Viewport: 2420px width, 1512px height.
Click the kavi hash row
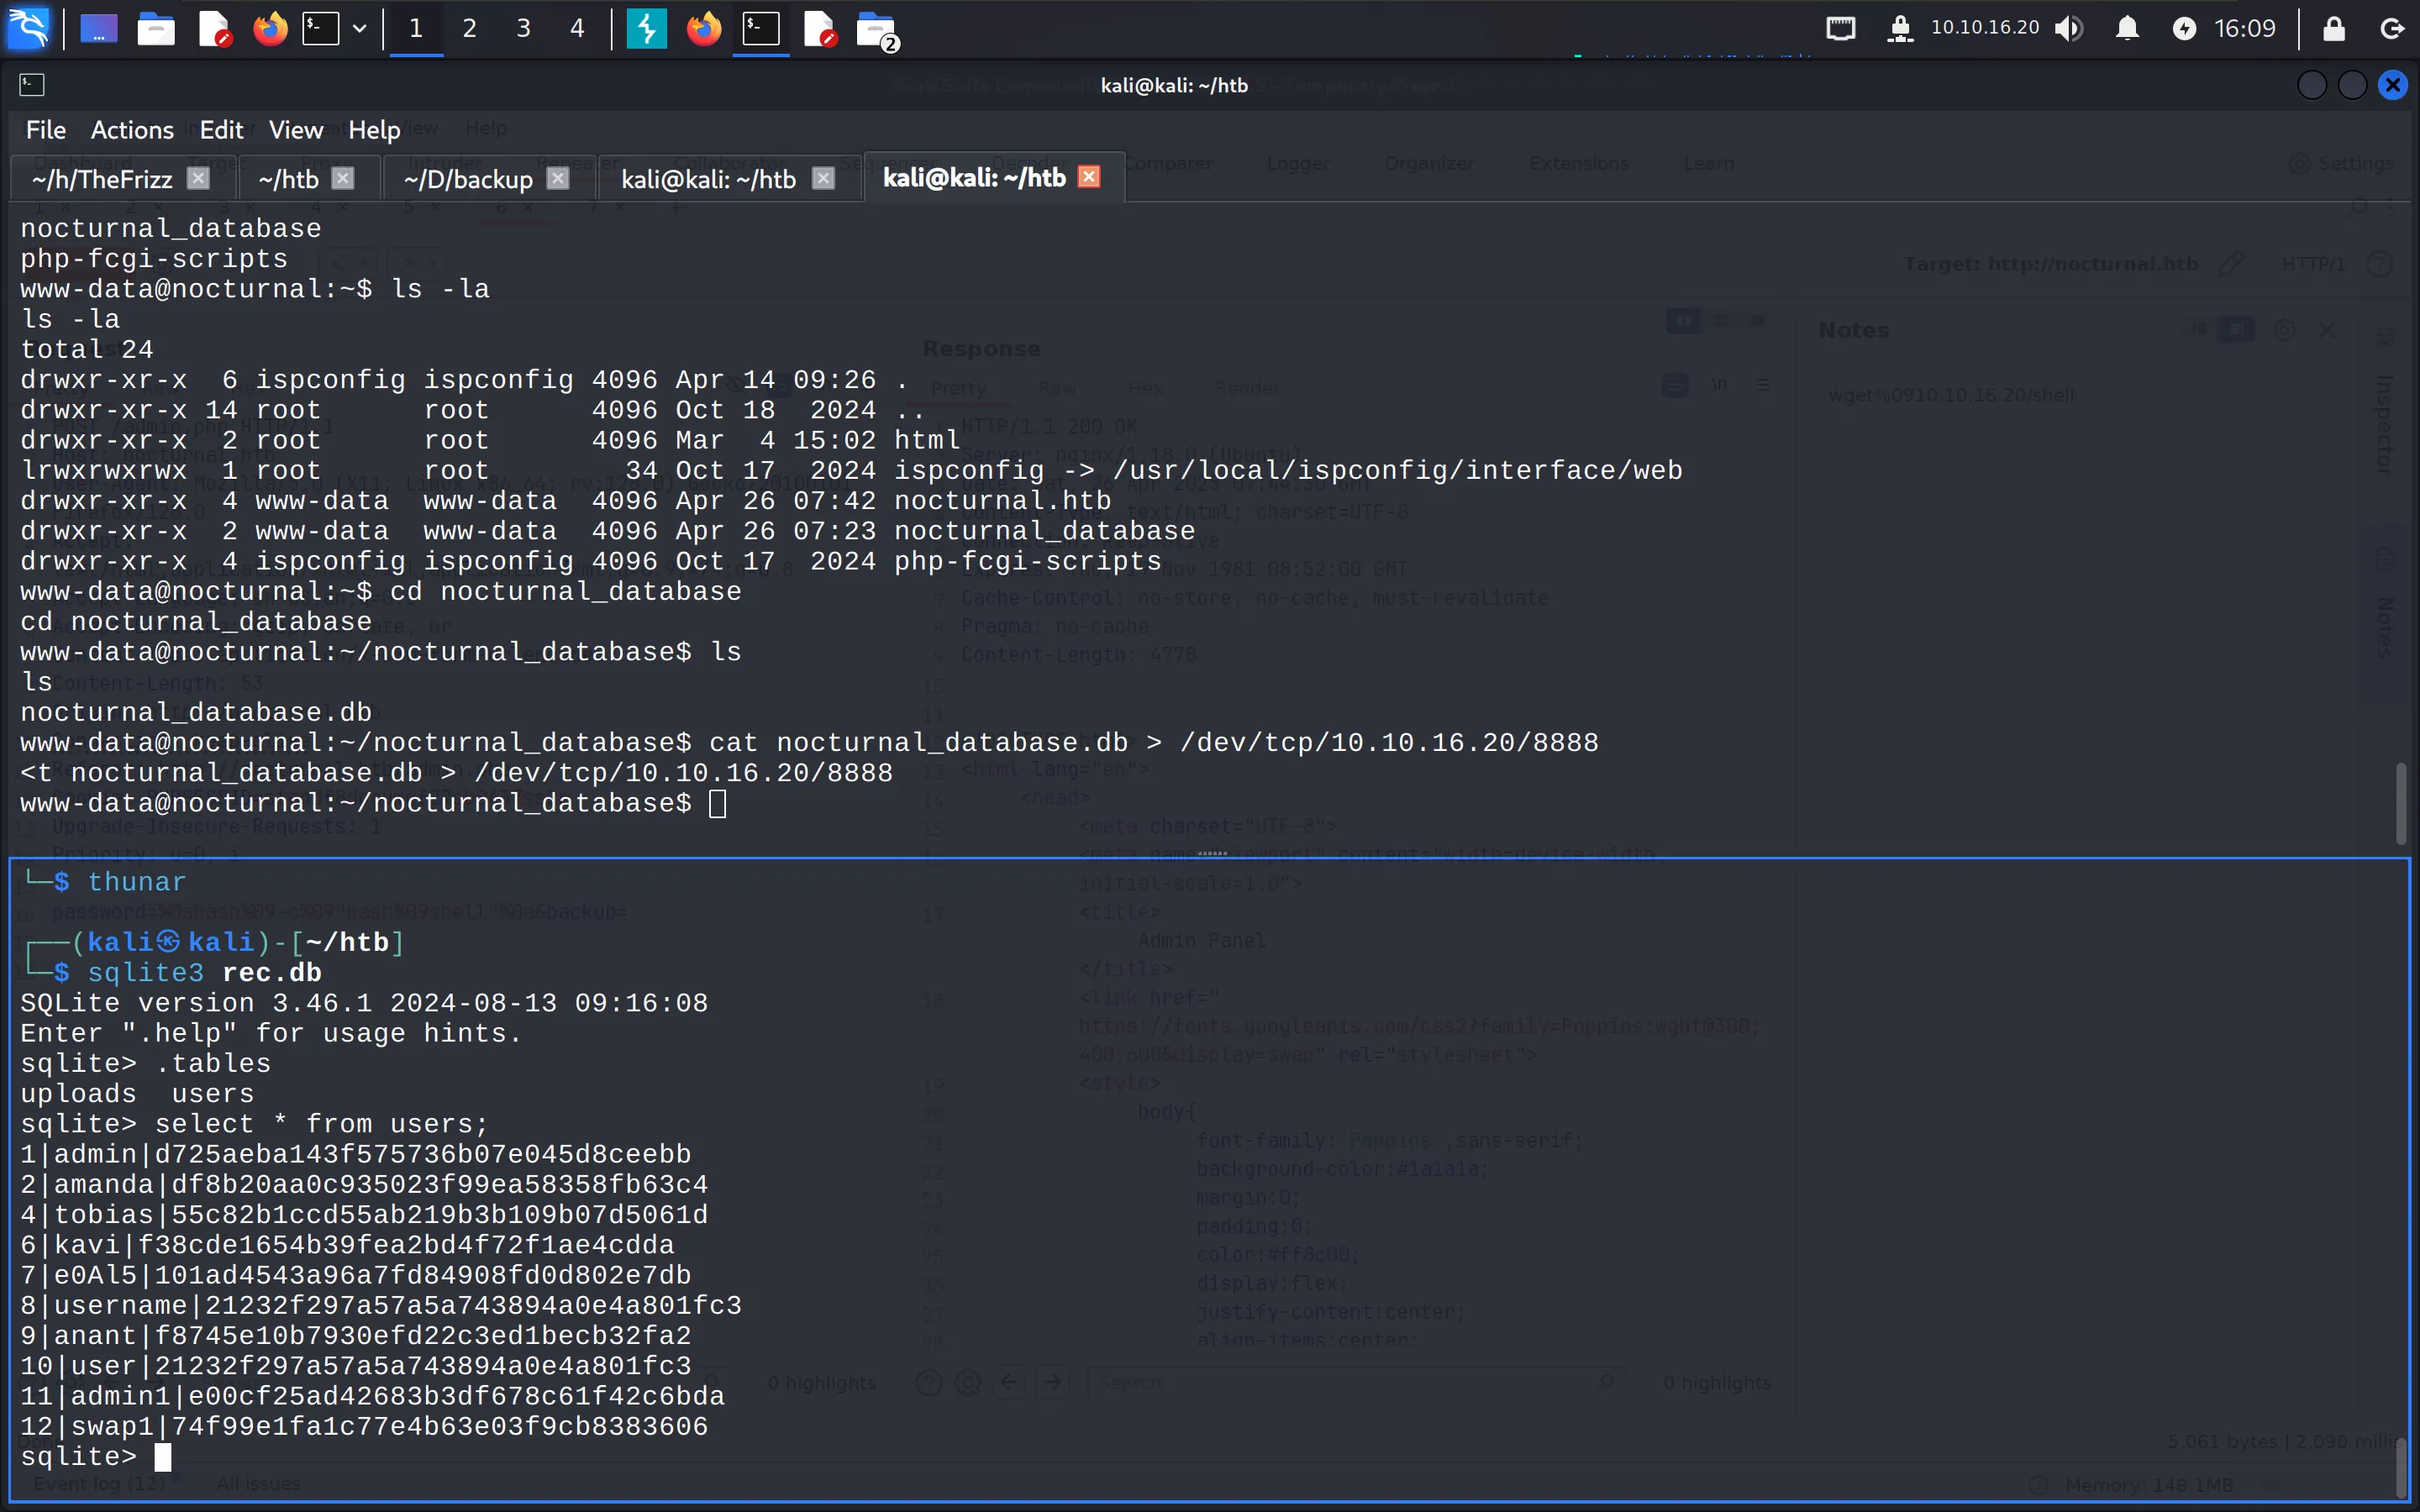pos(347,1245)
